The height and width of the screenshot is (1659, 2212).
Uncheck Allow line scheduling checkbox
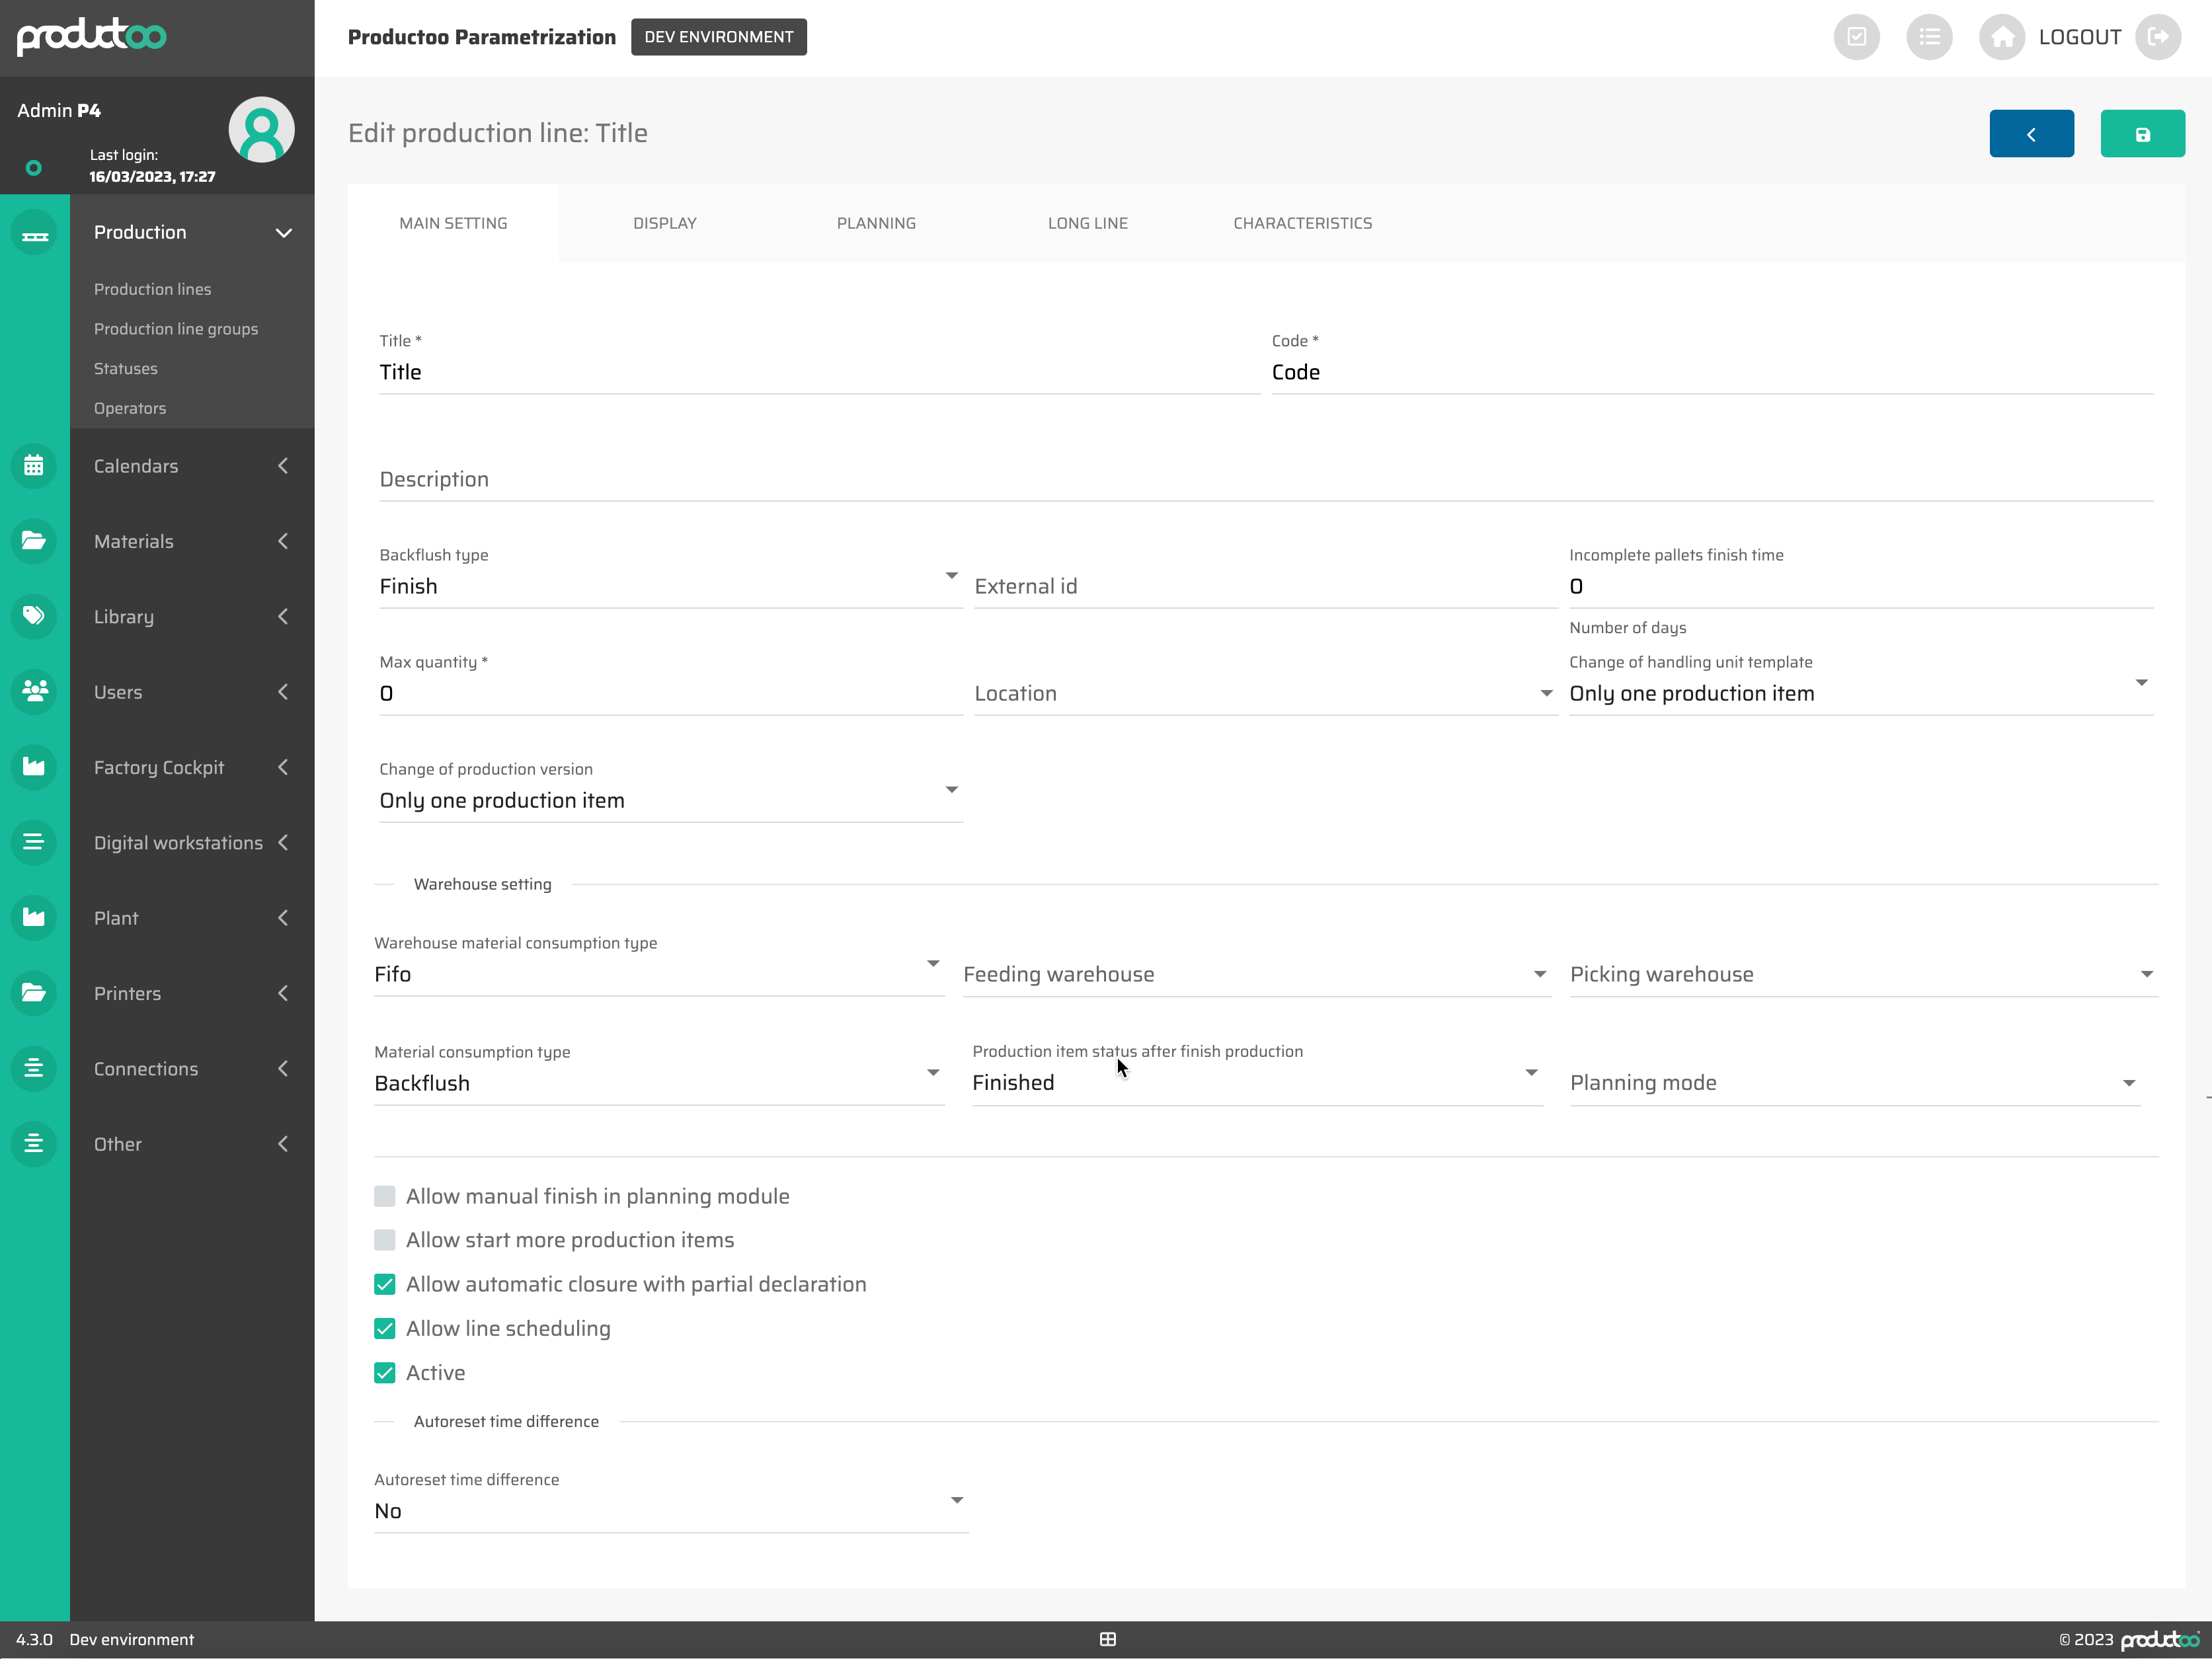click(385, 1328)
